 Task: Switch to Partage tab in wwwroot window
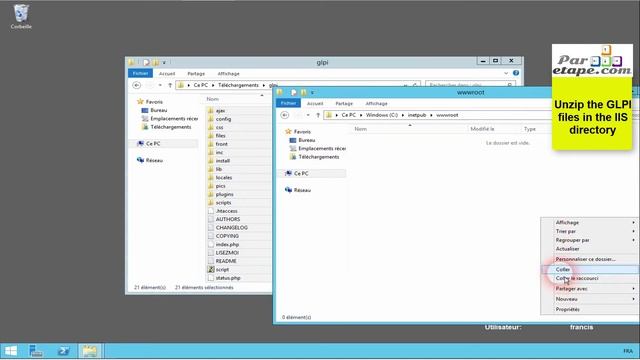[344, 104]
